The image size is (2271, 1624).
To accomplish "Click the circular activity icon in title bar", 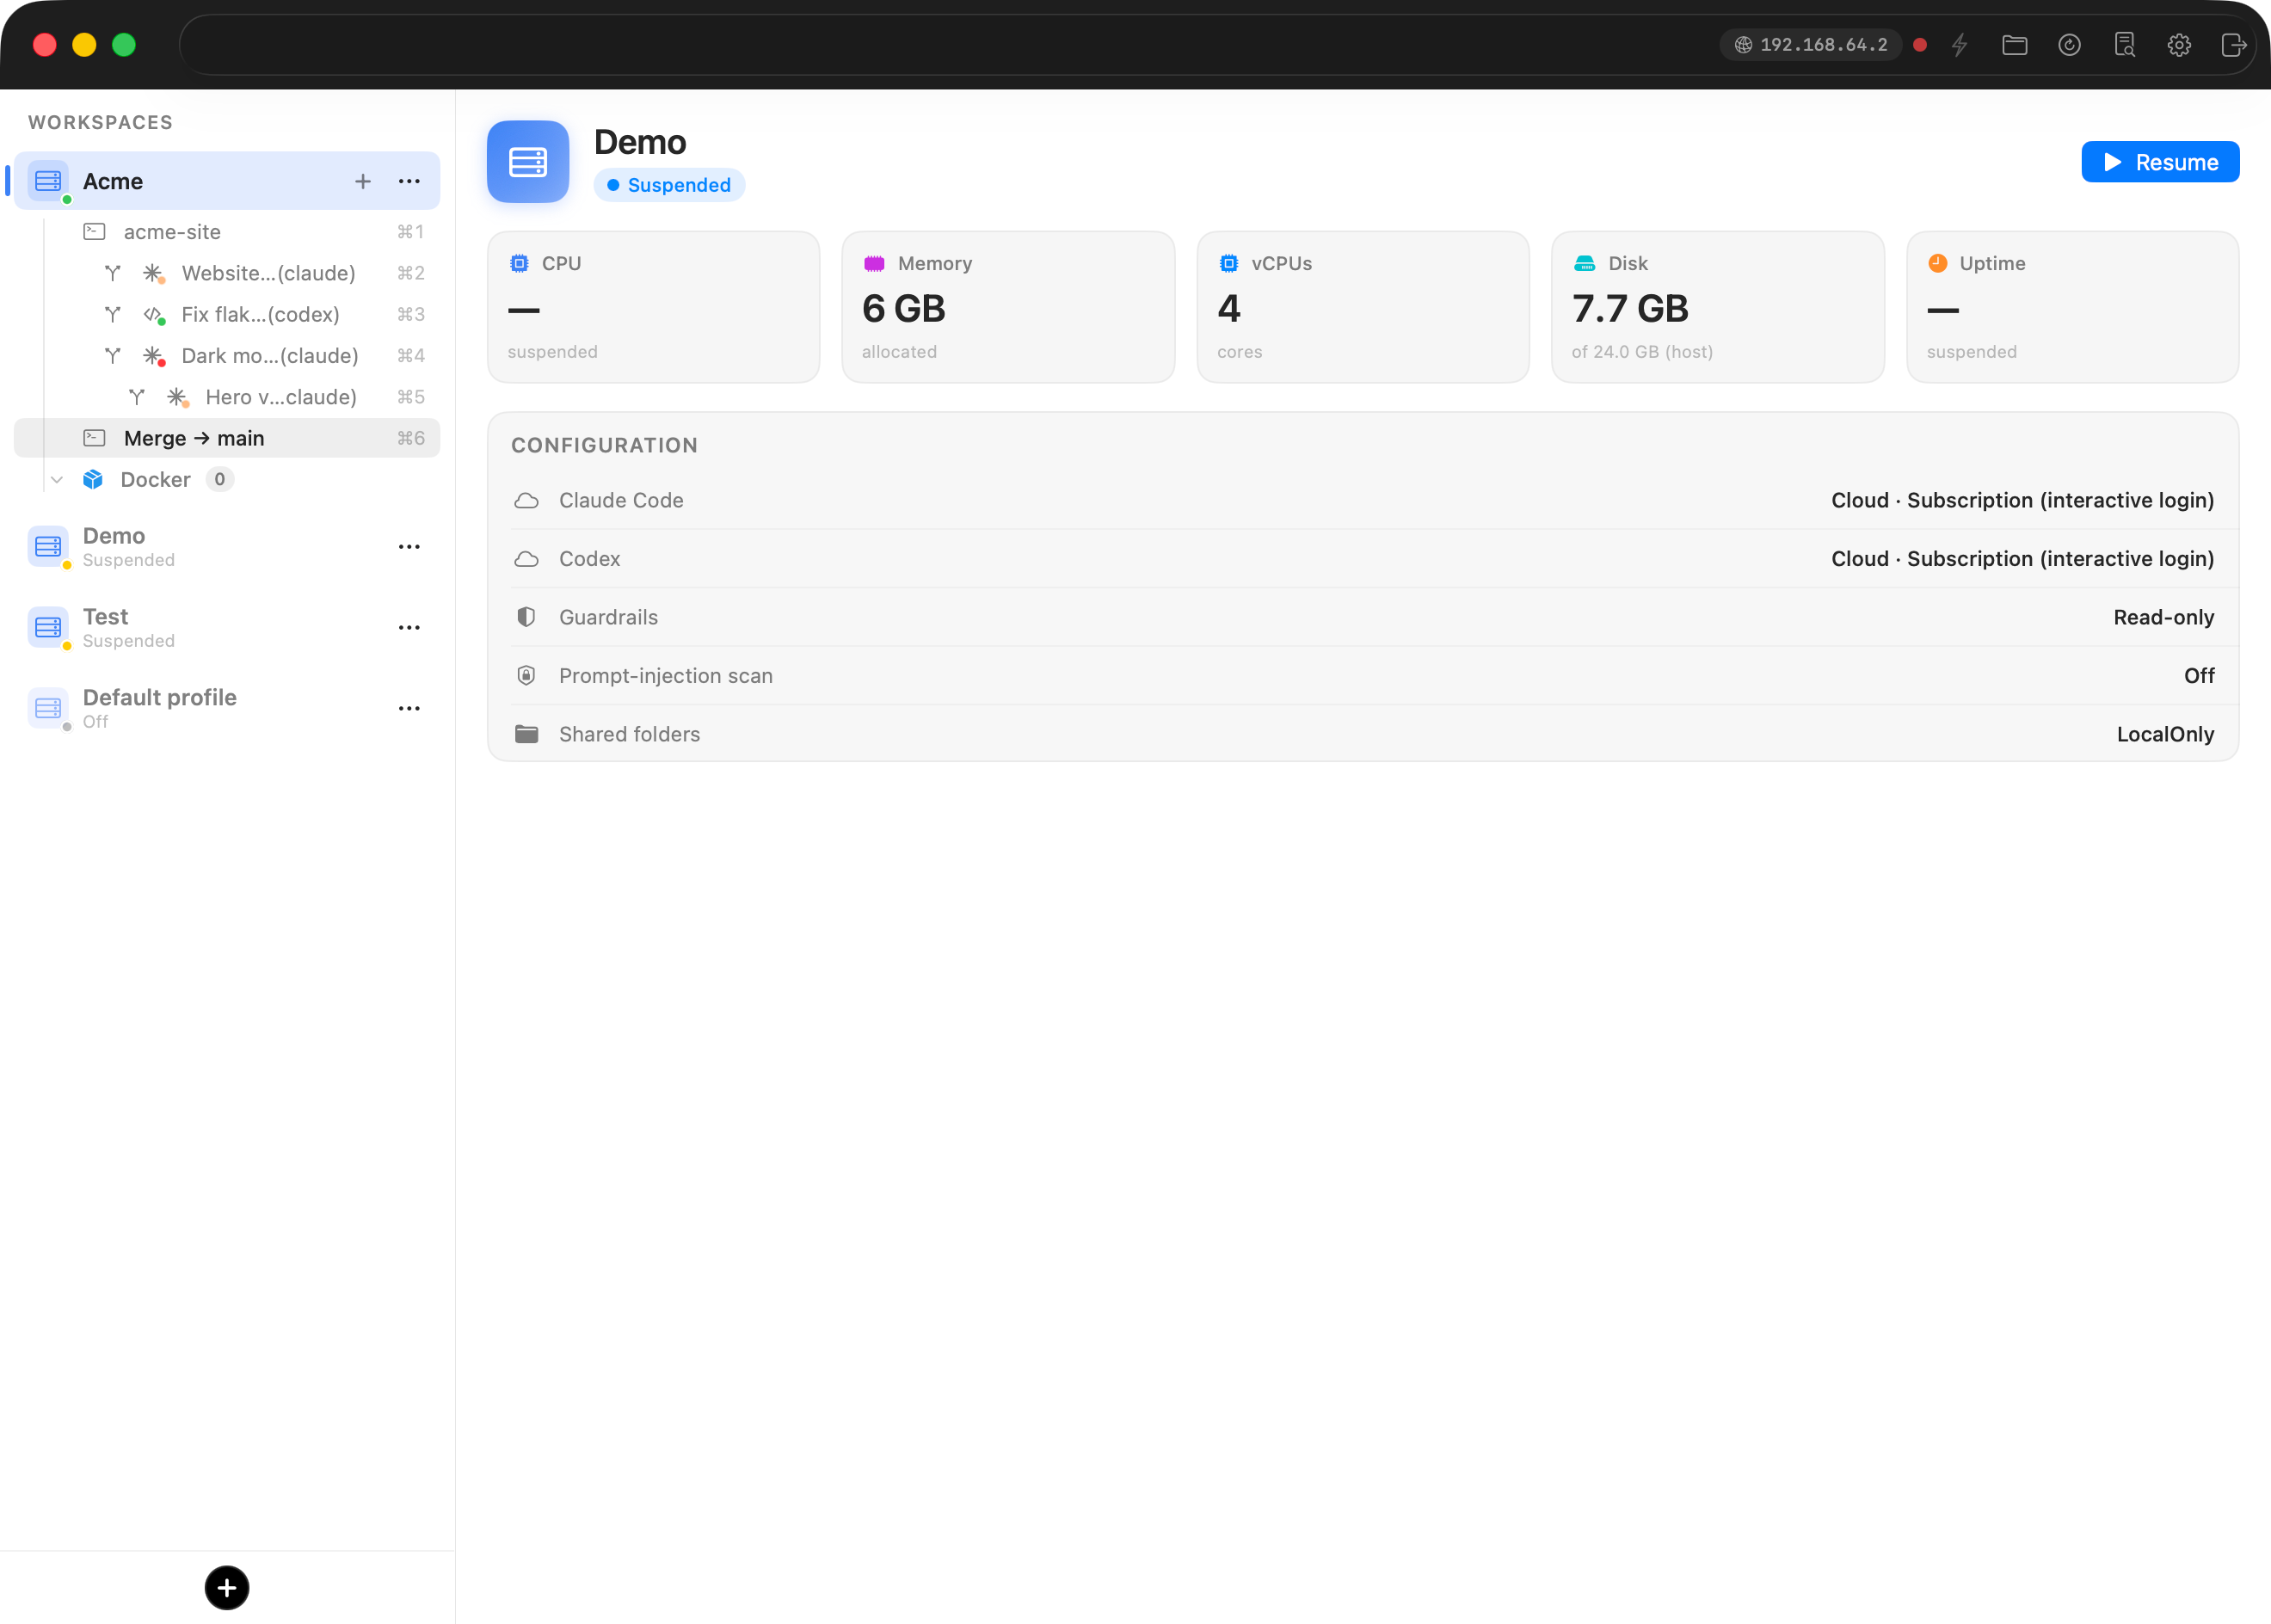I will [x=2069, y=45].
